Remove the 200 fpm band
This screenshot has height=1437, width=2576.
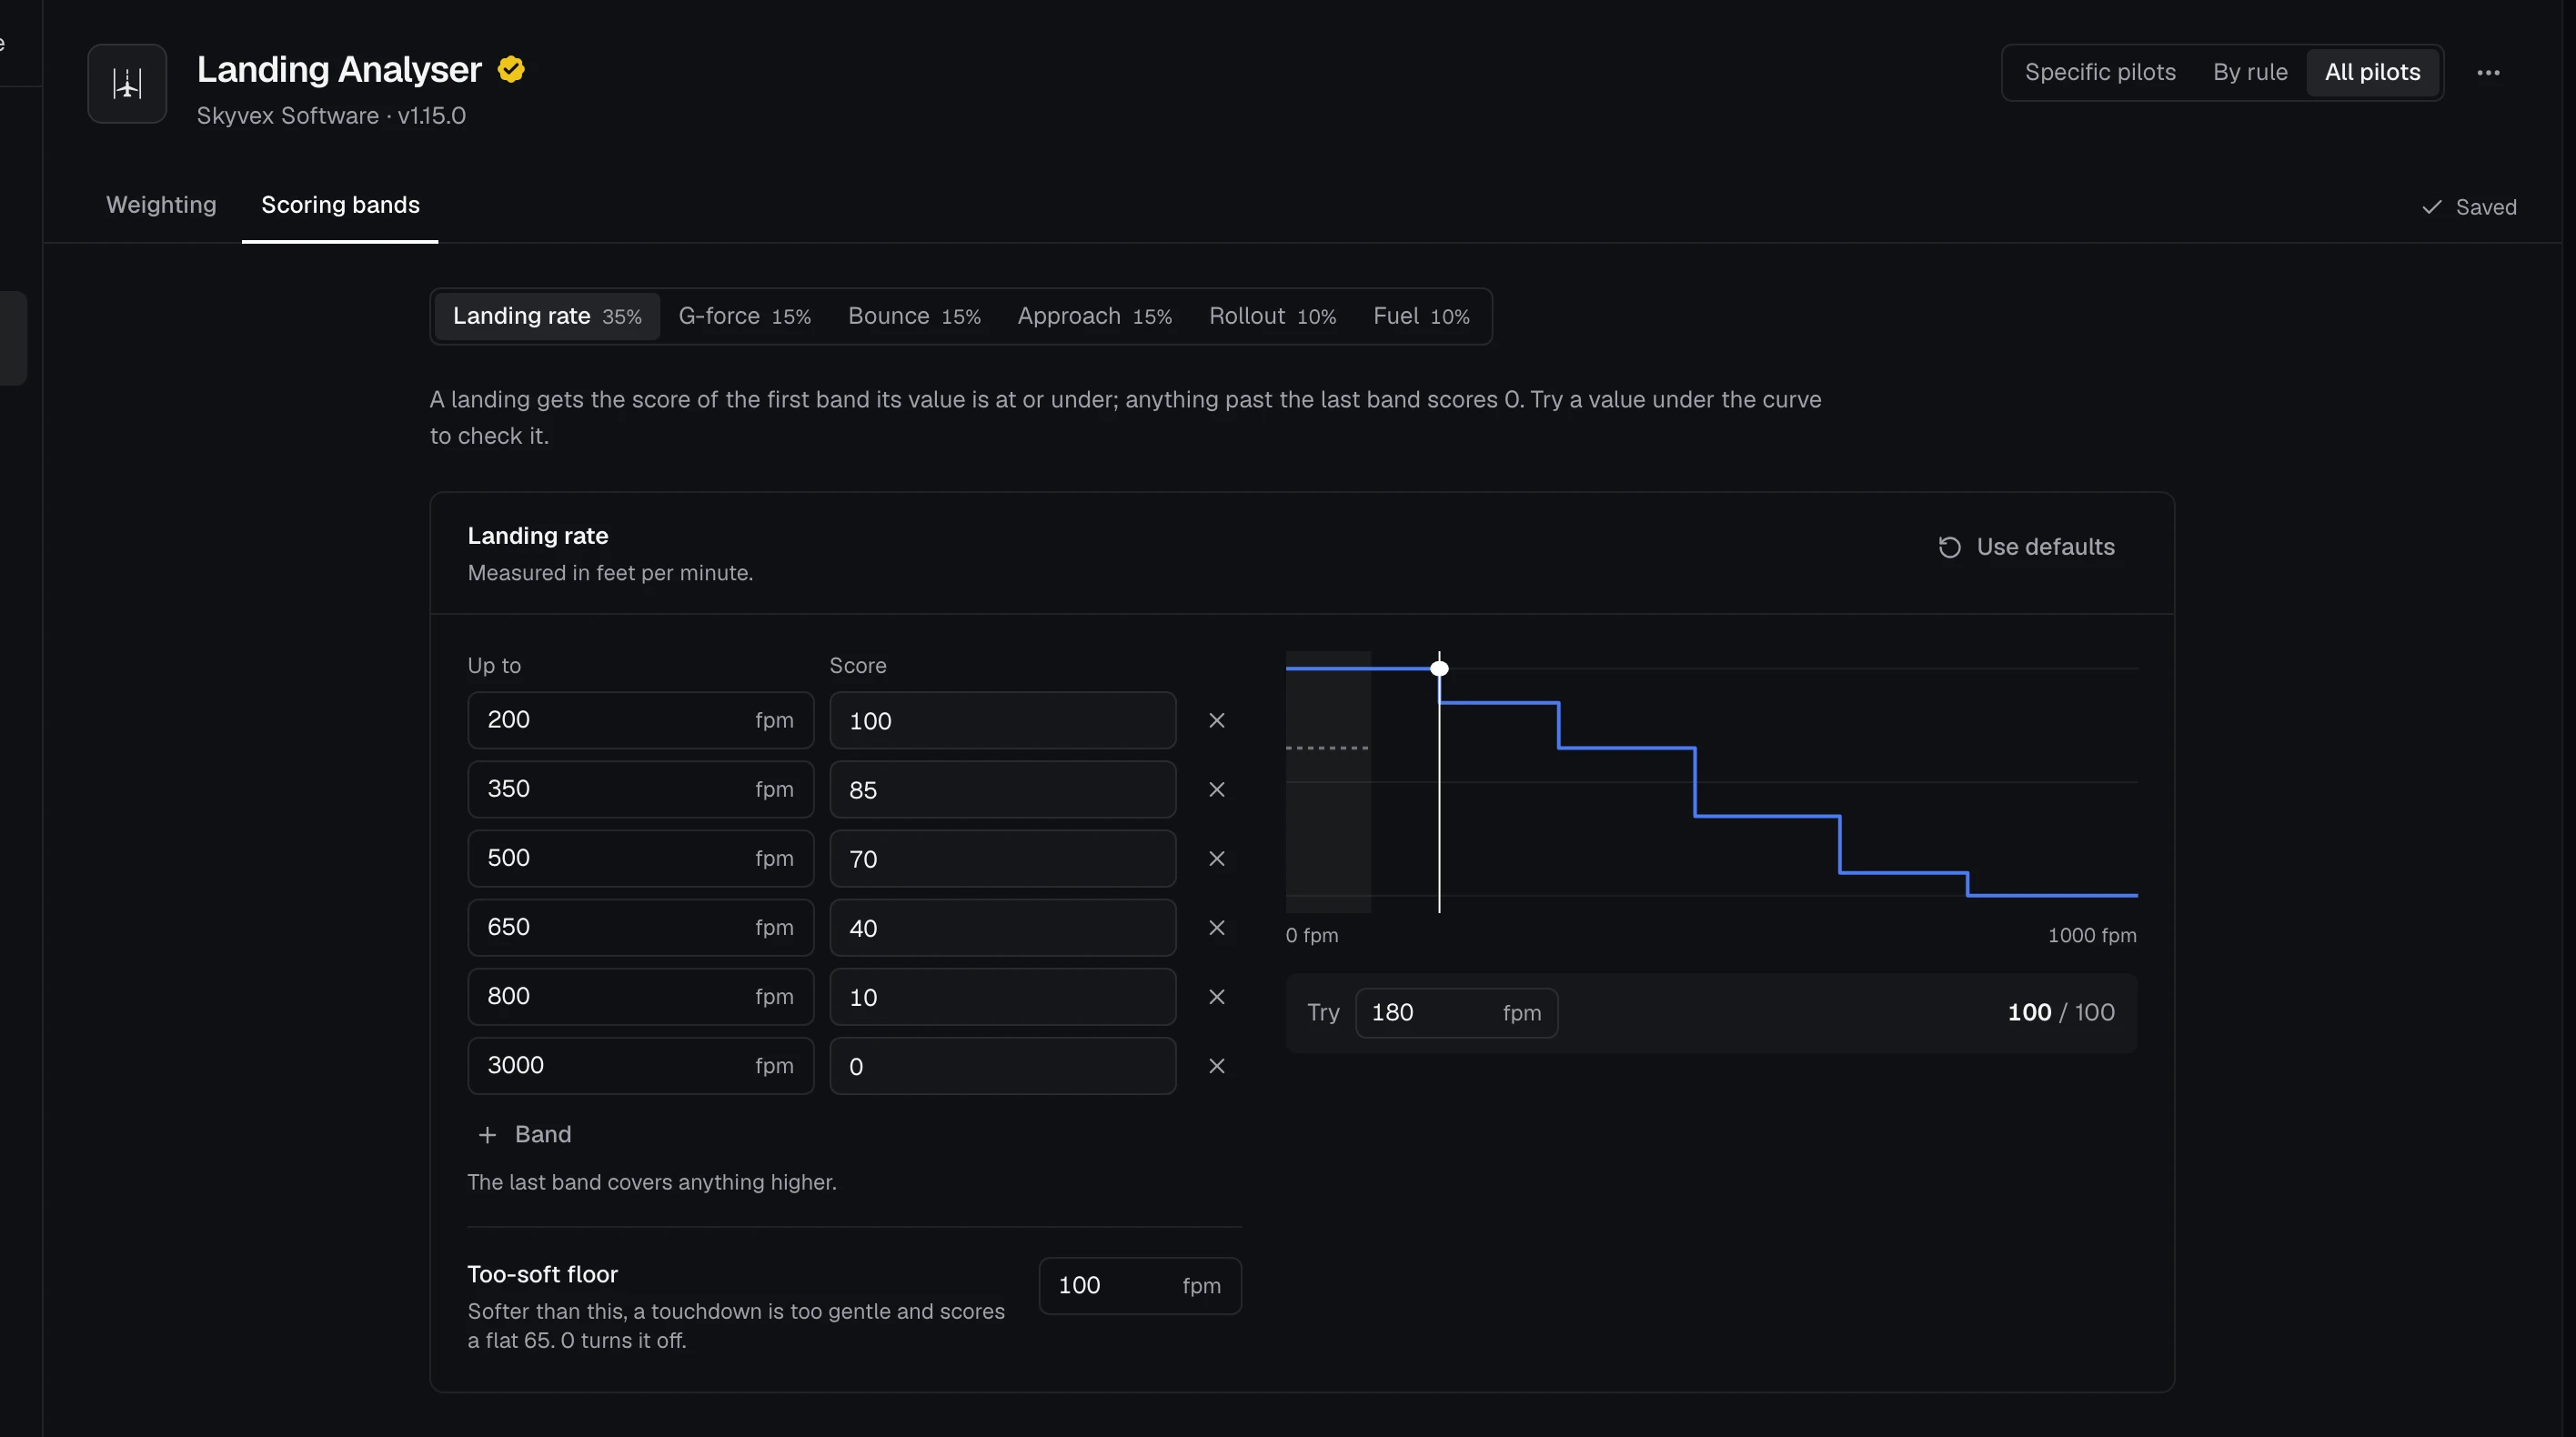(x=1216, y=720)
